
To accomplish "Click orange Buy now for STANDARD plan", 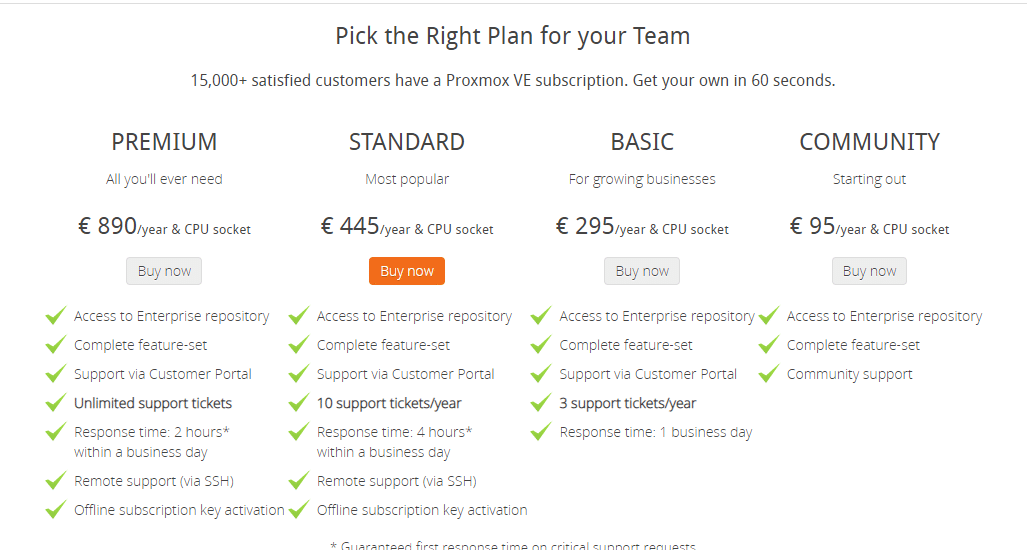I will (x=407, y=271).
